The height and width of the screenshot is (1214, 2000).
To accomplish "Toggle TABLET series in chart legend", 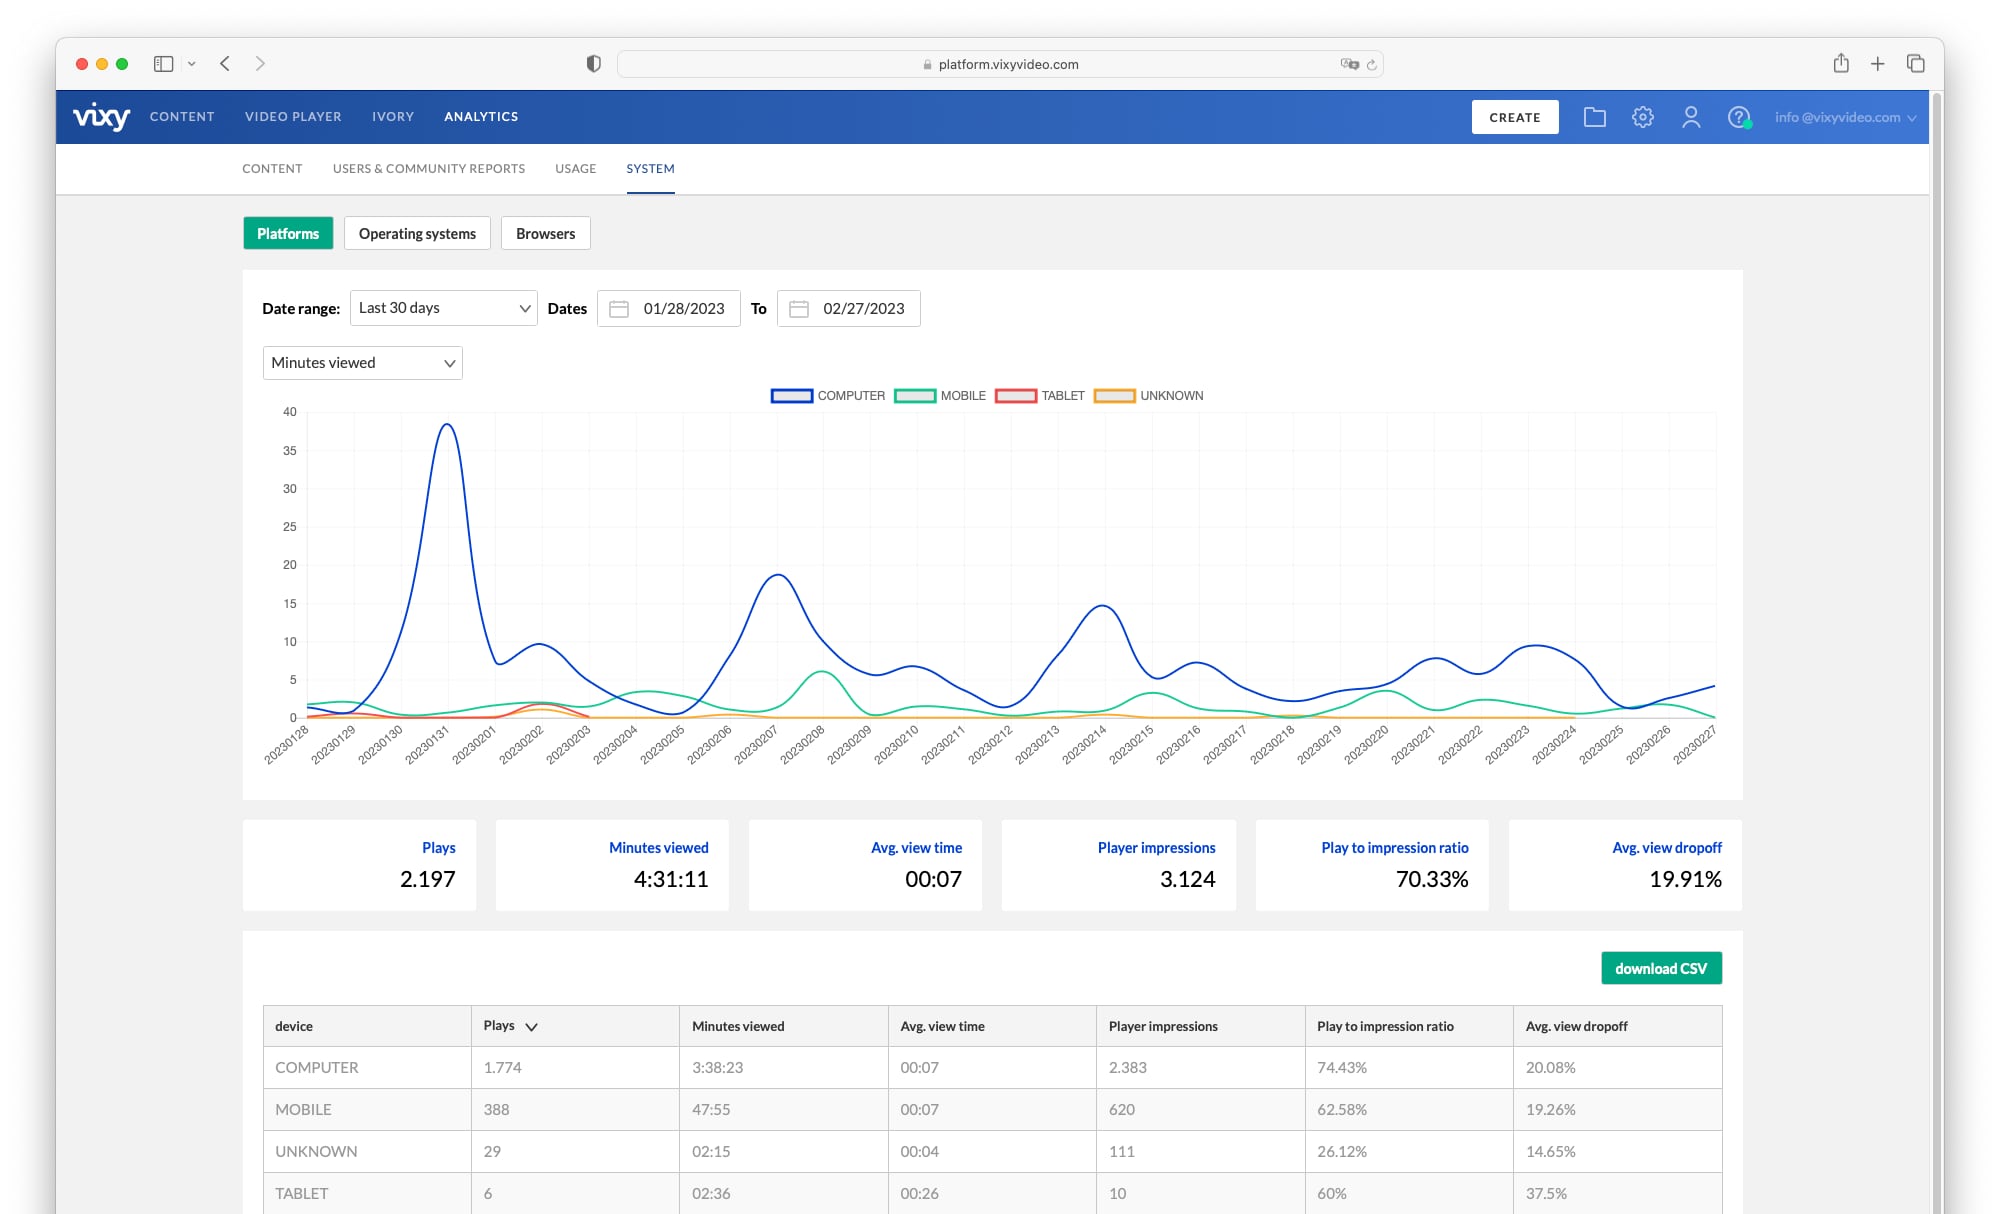I will [x=1040, y=396].
